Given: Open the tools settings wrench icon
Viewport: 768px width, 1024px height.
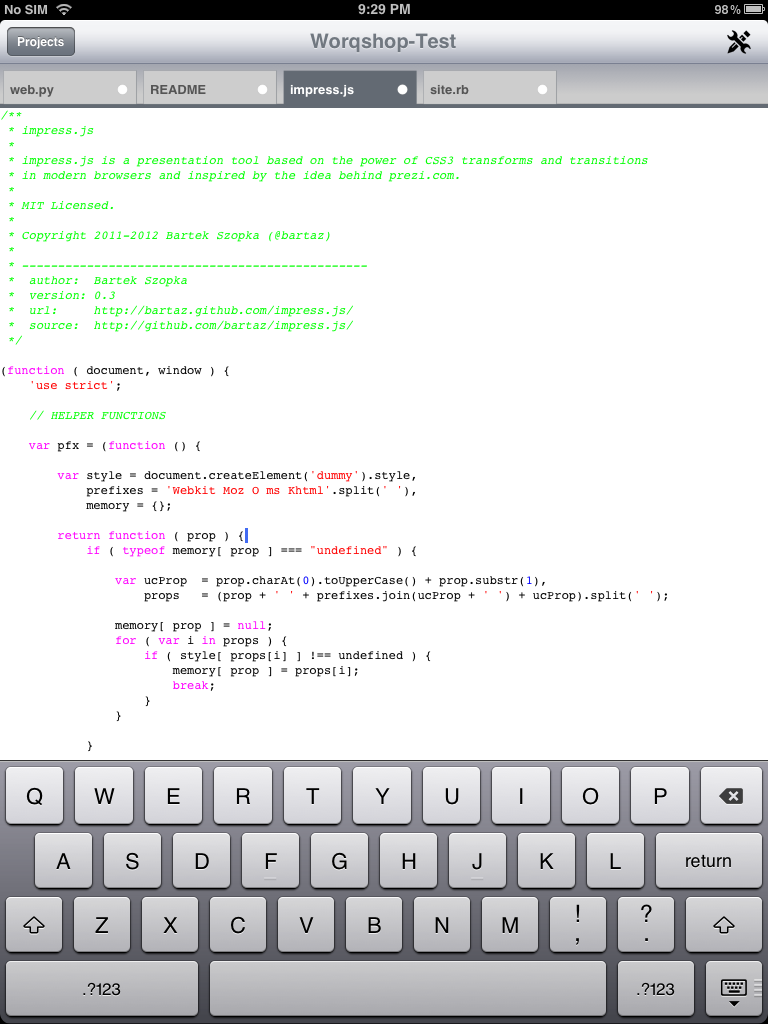Looking at the screenshot, I should (x=739, y=42).
